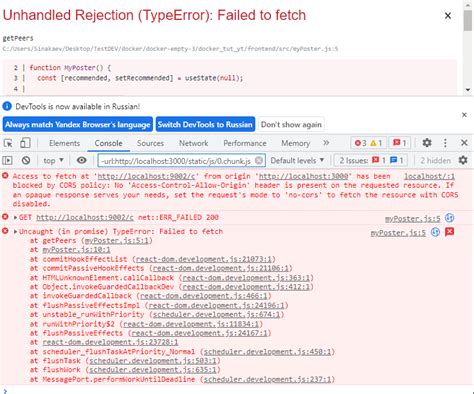Clear console with the ban icon

[26, 161]
